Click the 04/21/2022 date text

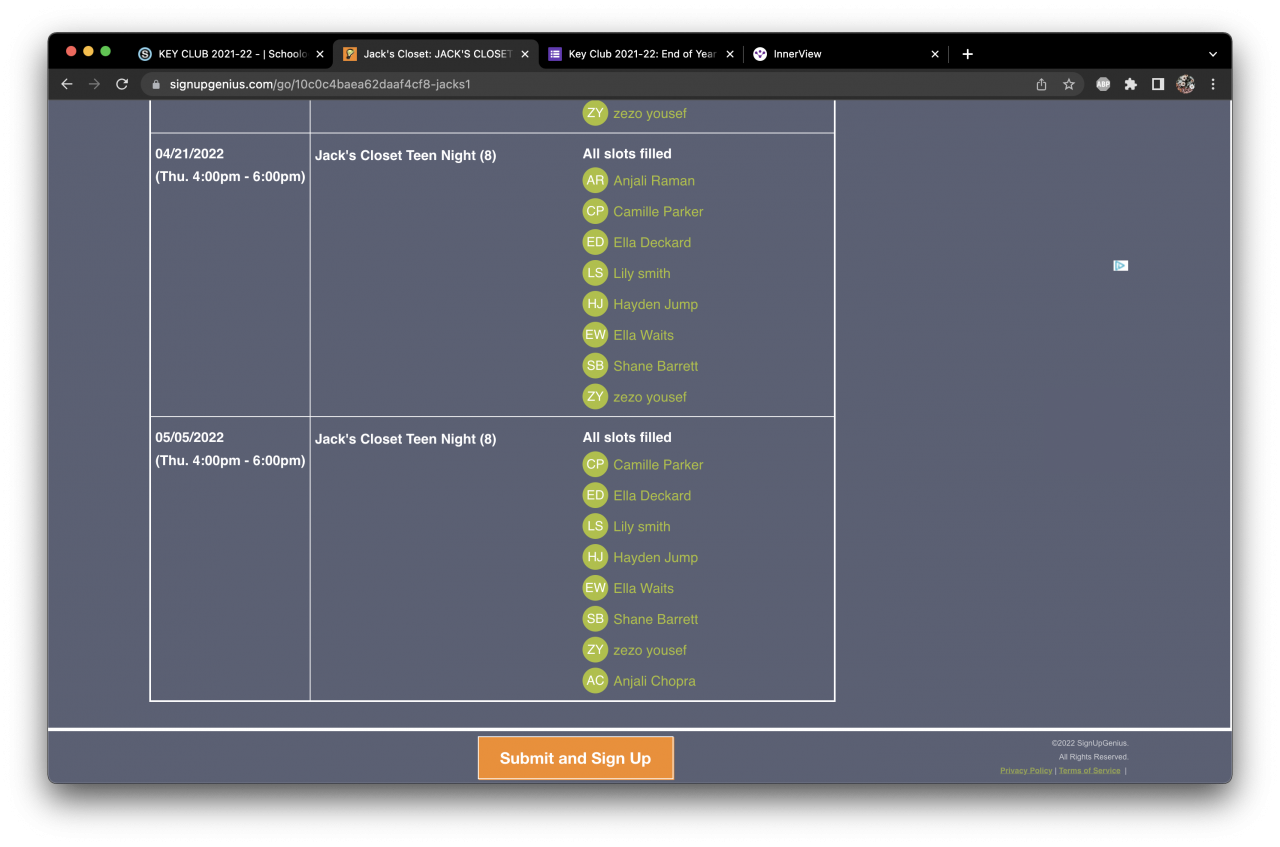(190, 154)
